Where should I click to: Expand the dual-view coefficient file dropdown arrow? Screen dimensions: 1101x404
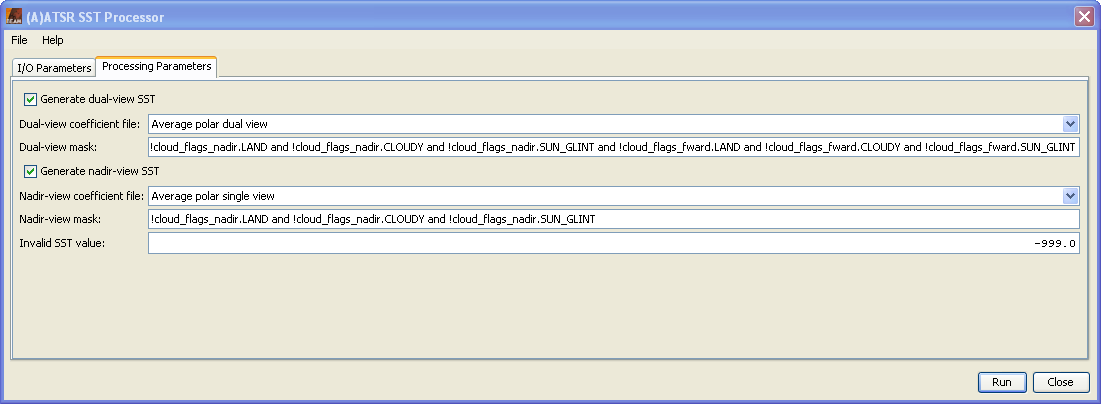point(1070,124)
